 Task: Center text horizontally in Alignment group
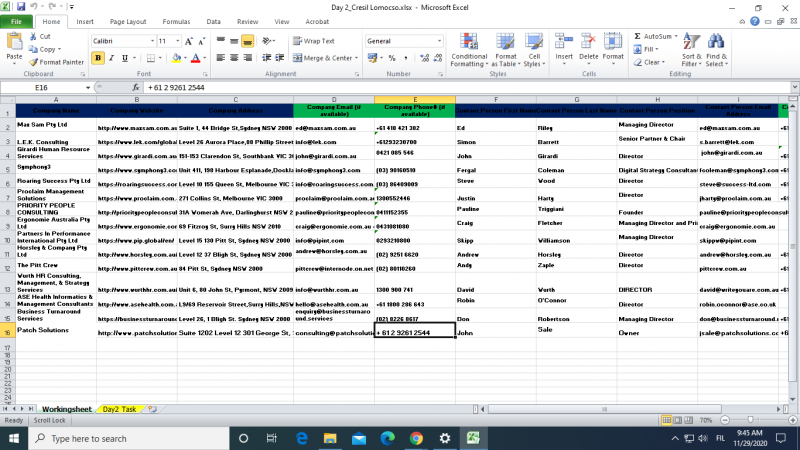pos(234,58)
